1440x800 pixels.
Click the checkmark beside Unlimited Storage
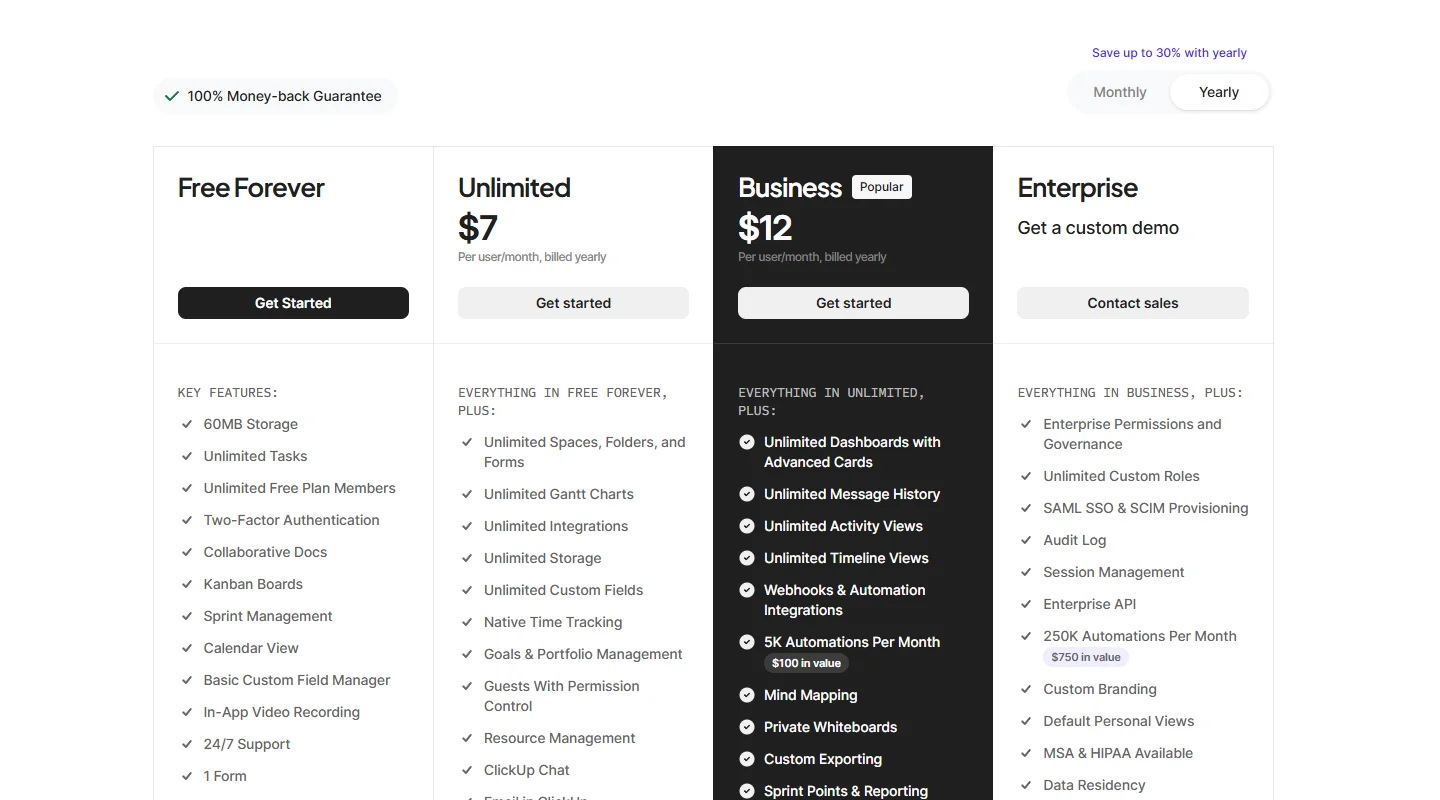pos(467,558)
